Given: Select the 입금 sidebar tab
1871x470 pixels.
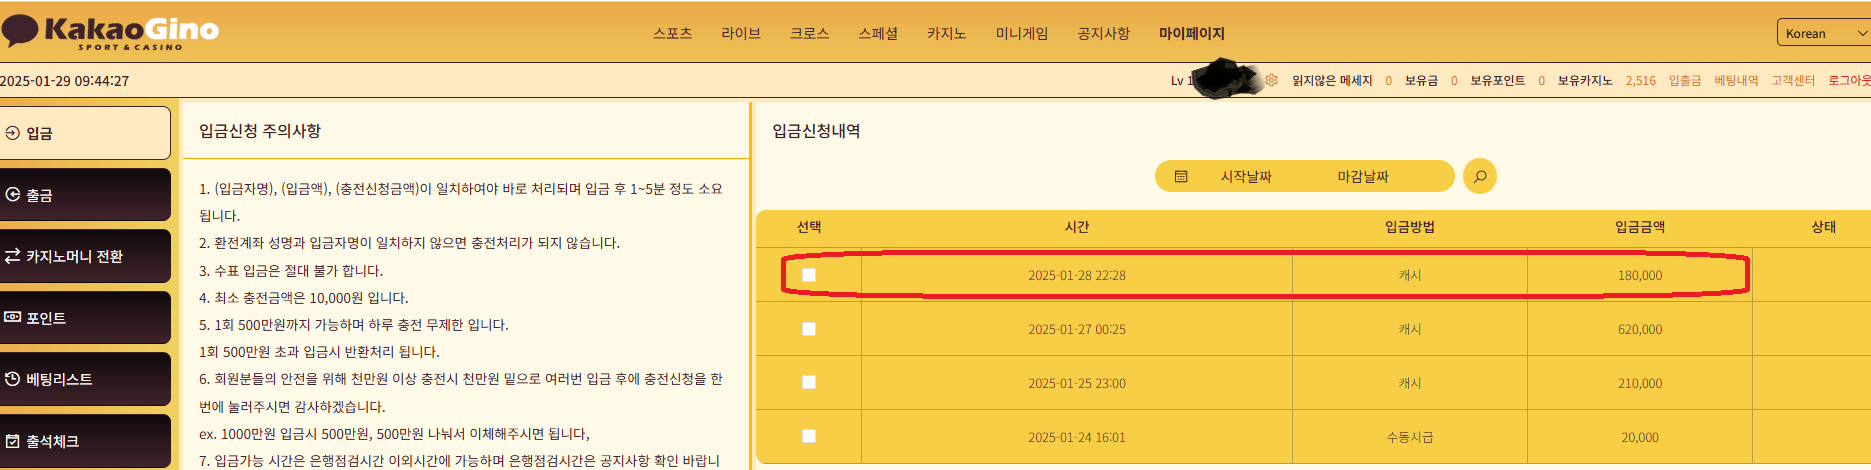Looking at the screenshot, I should click(x=85, y=133).
